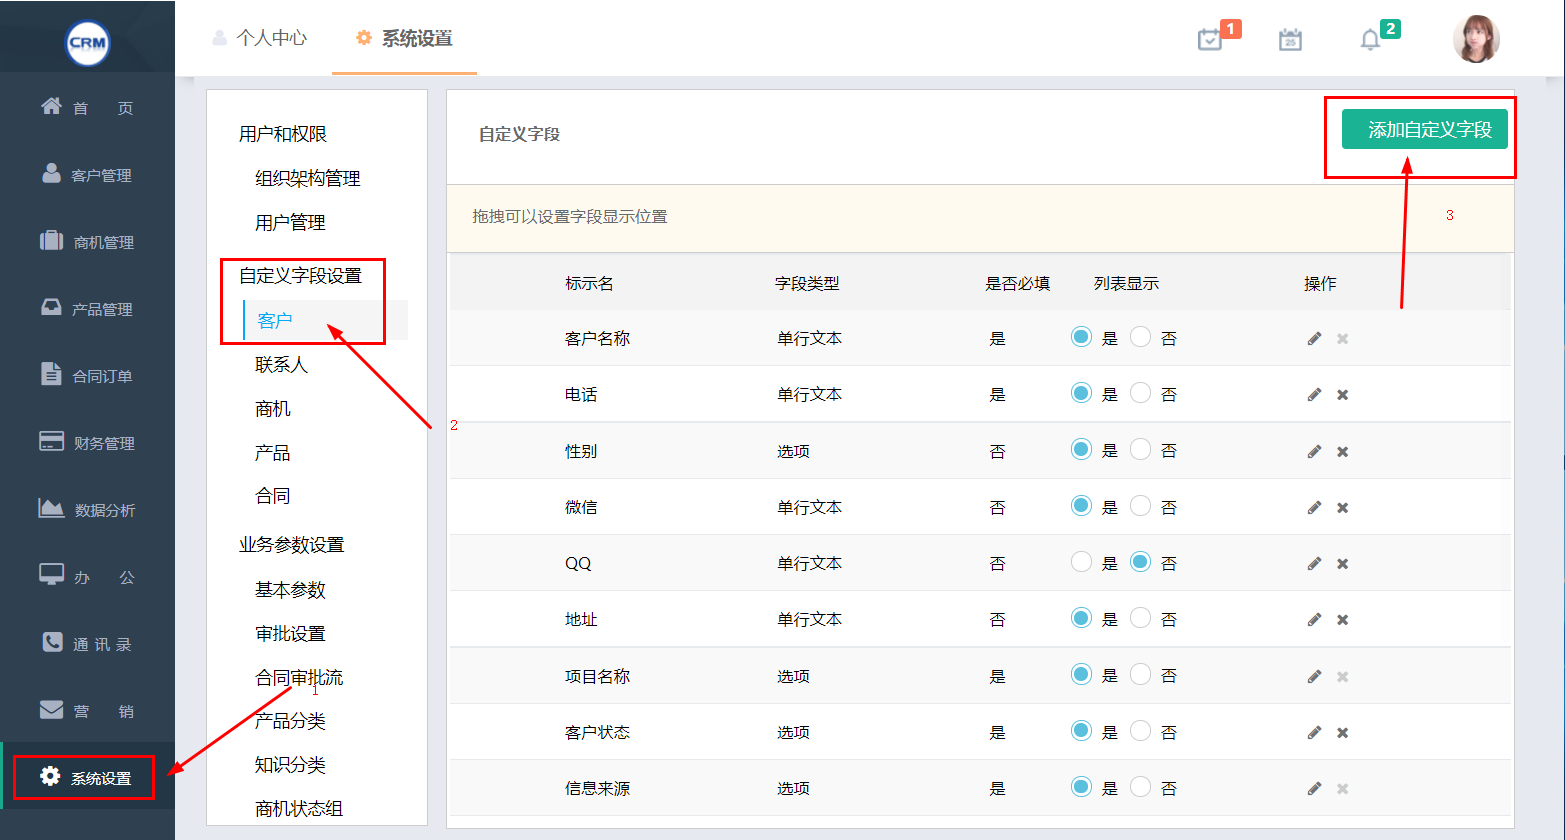1565x840 pixels.
Task: Open the notification bell icon
Action: tap(1370, 39)
